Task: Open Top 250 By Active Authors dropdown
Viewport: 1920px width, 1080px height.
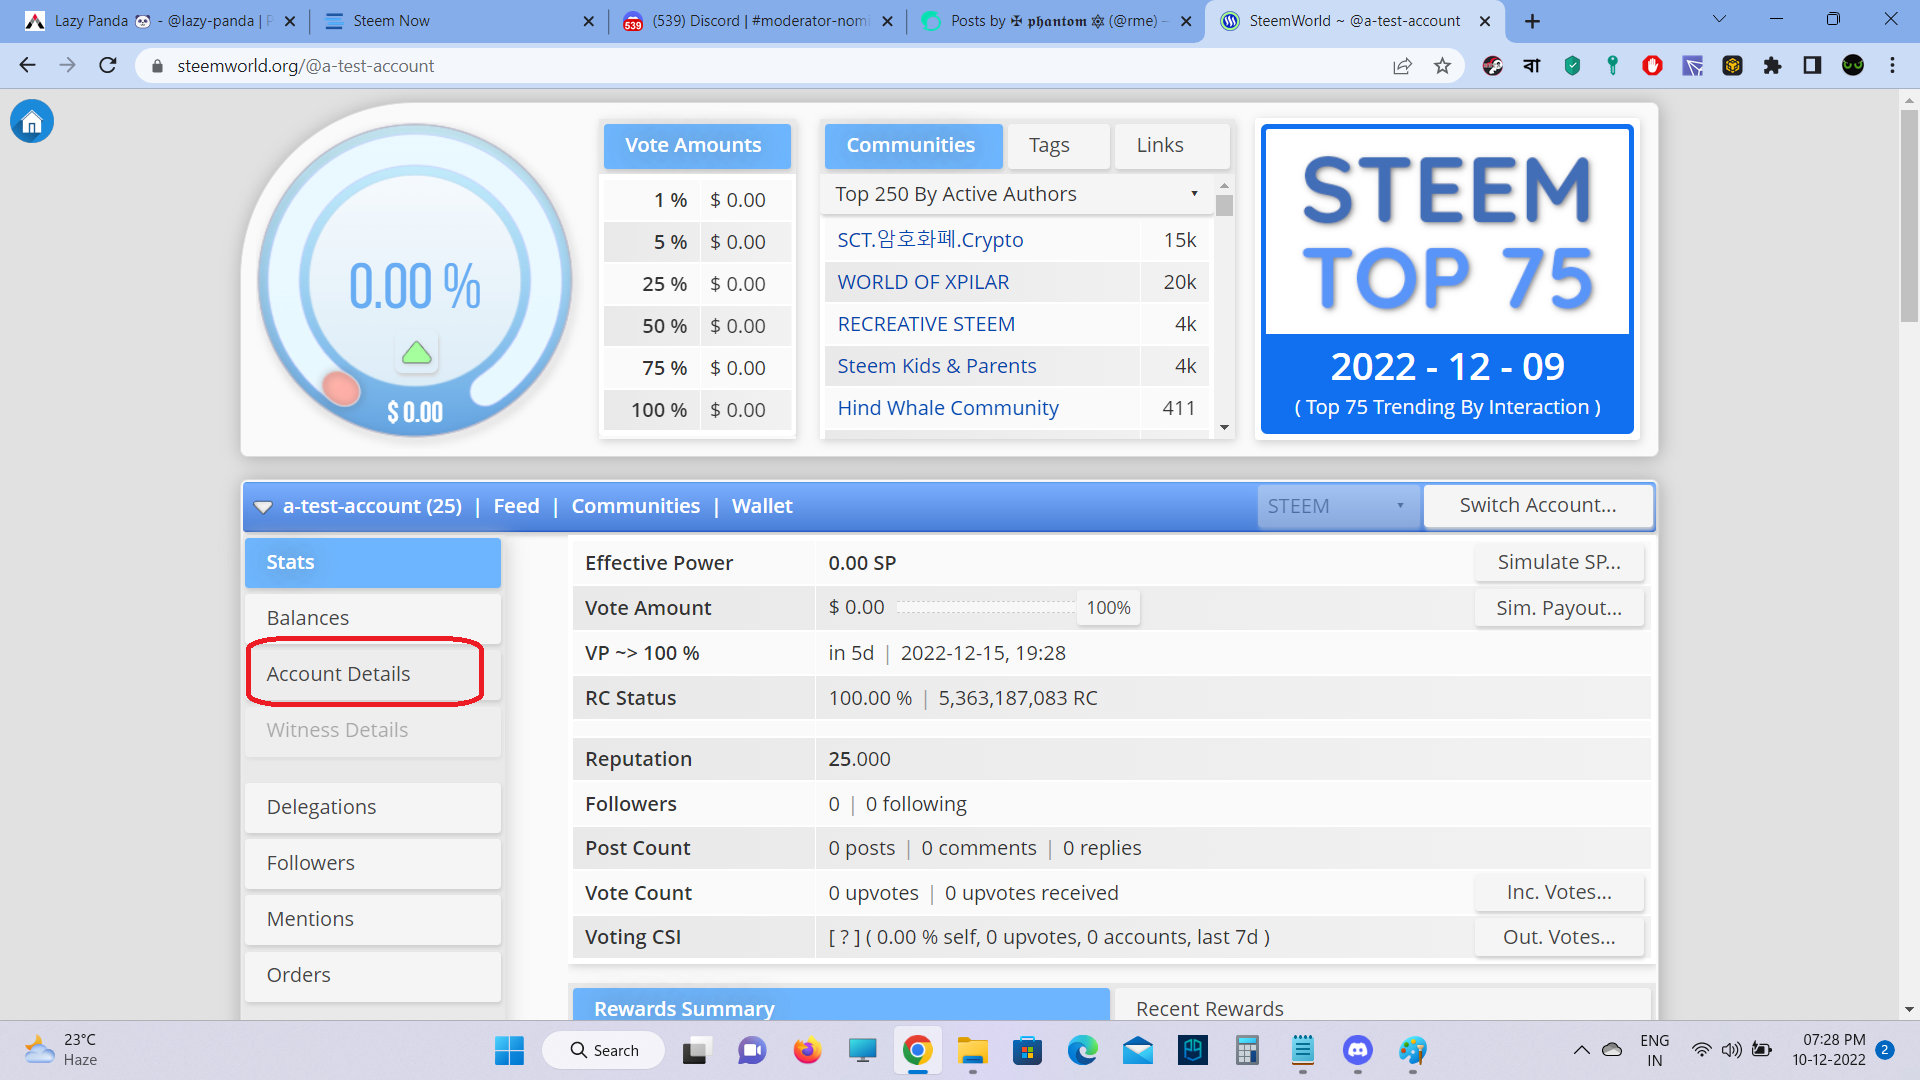Action: coord(1016,194)
